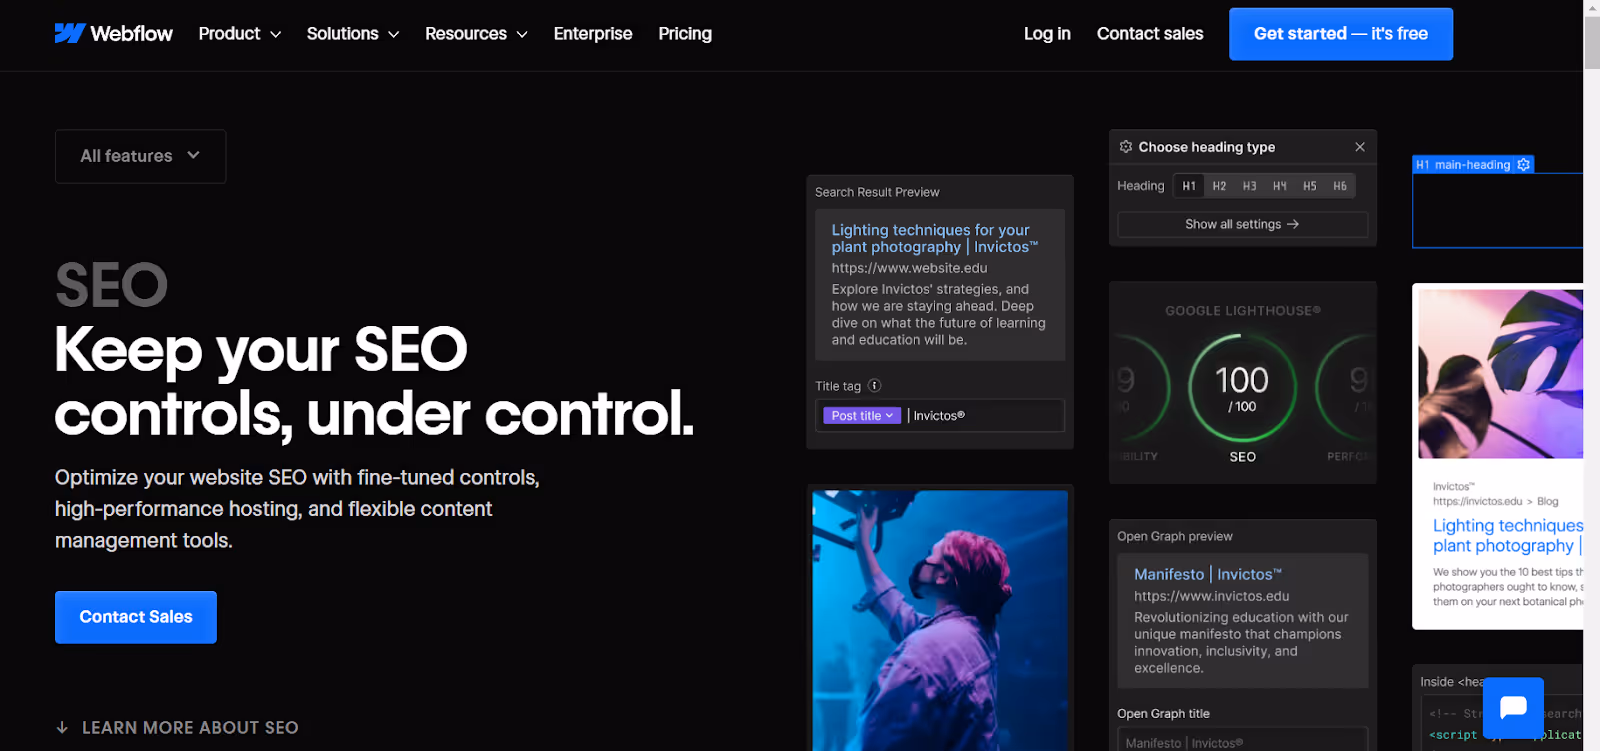Click Log in
1600x751 pixels.
1047,34
